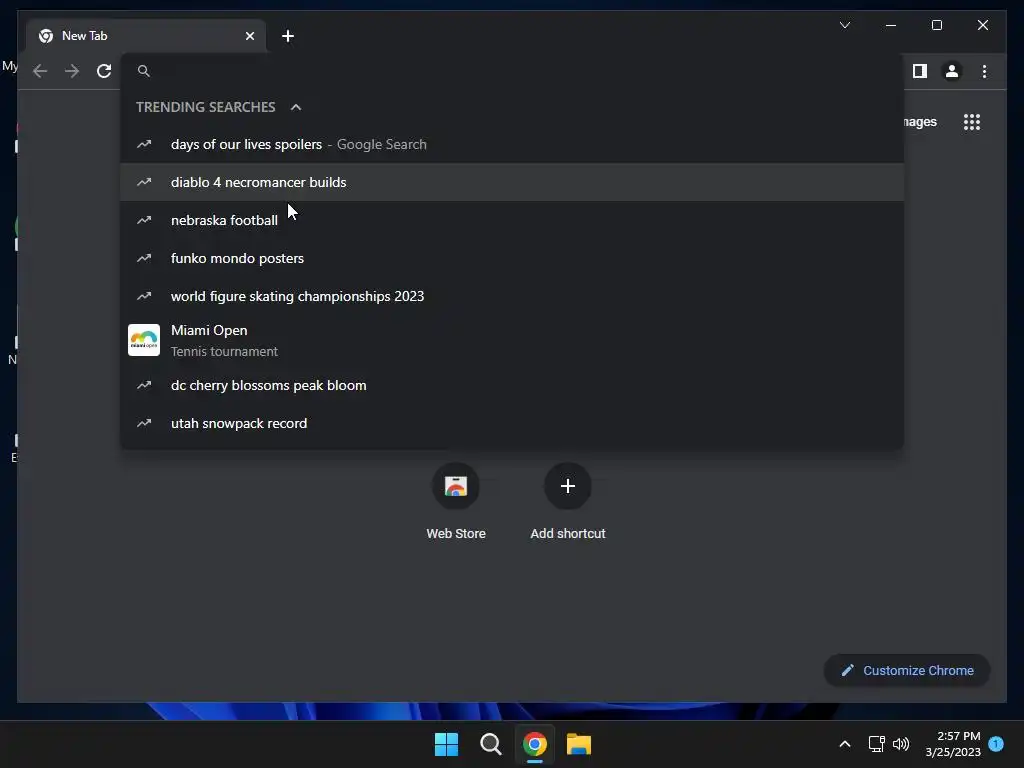Open the notification badge in the taskbar
This screenshot has height=768, width=1024.
tap(996, 744)
